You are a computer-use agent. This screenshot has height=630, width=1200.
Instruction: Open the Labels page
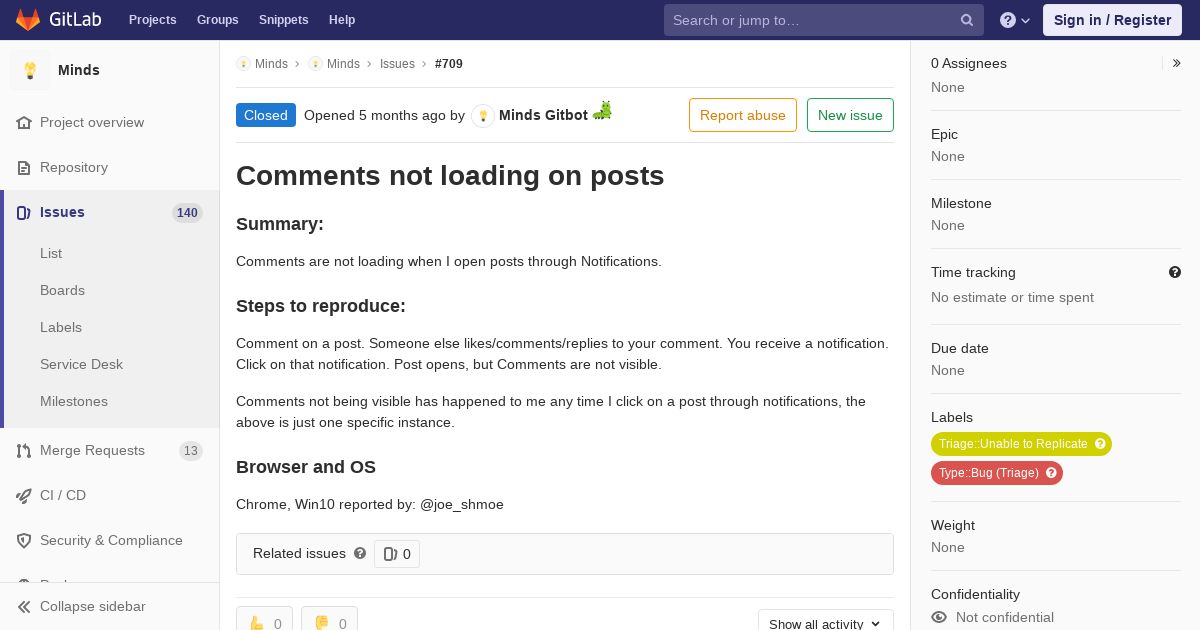point(61,327)
